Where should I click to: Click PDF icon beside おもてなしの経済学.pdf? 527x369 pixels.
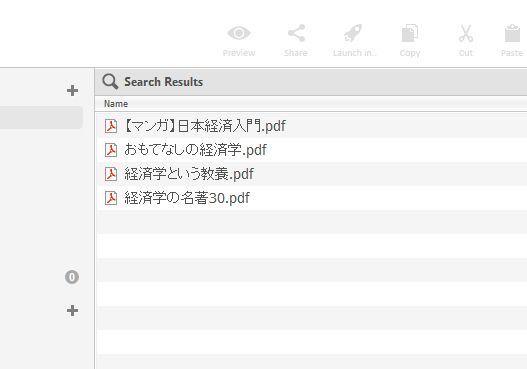click(x=111, y=150)
